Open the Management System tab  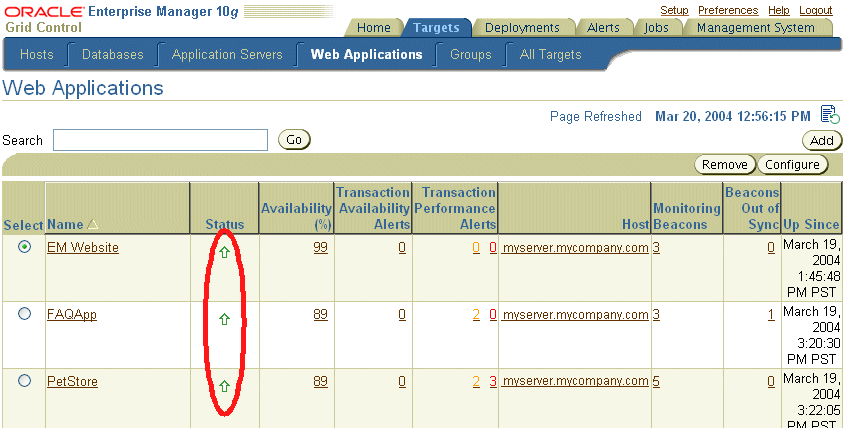[x=756, y=28]
